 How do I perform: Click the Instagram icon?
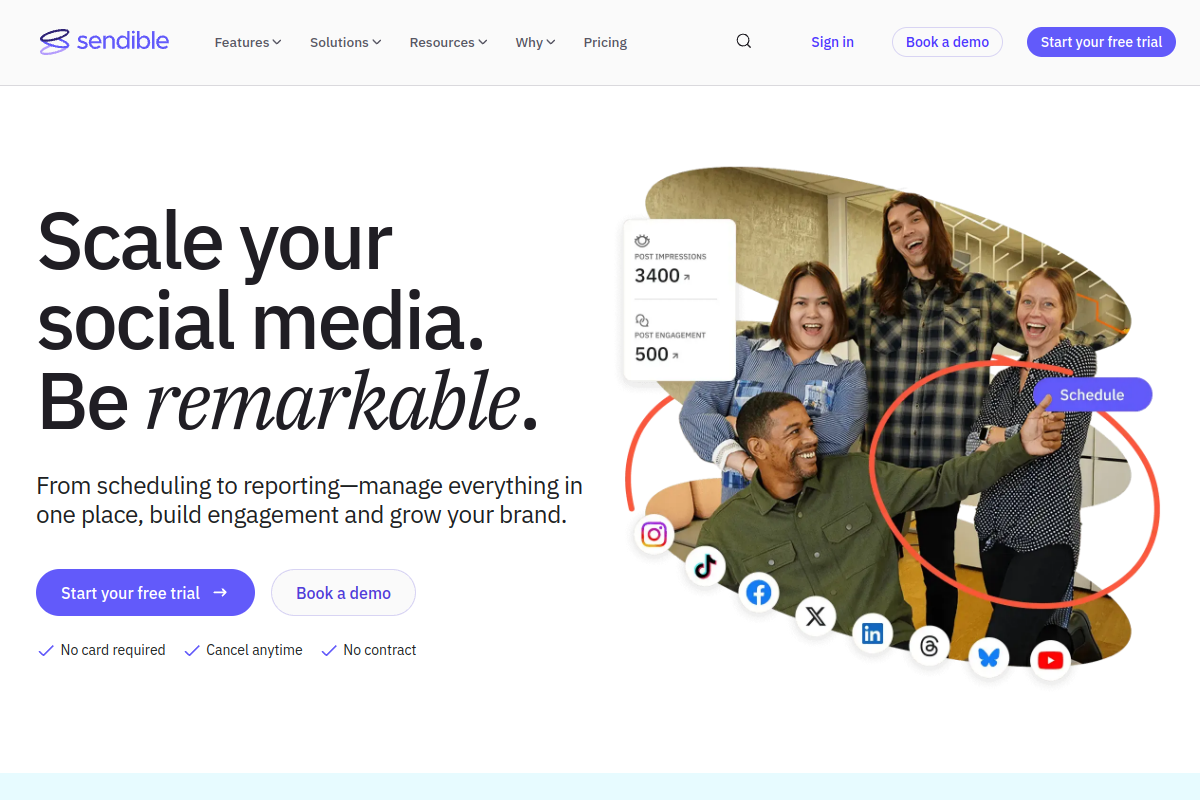tap(654, 534)
